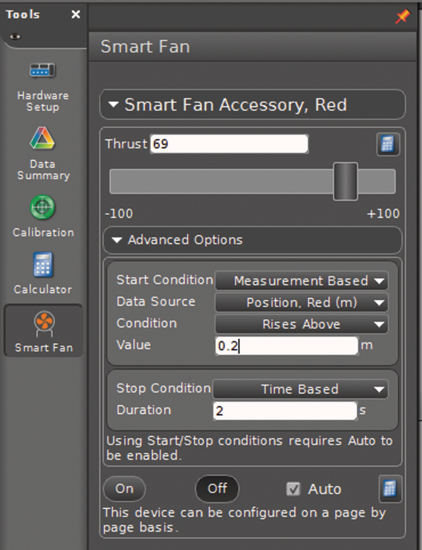
Task: Toggle the Auto checkbox
Action: (x=293, y=489)
